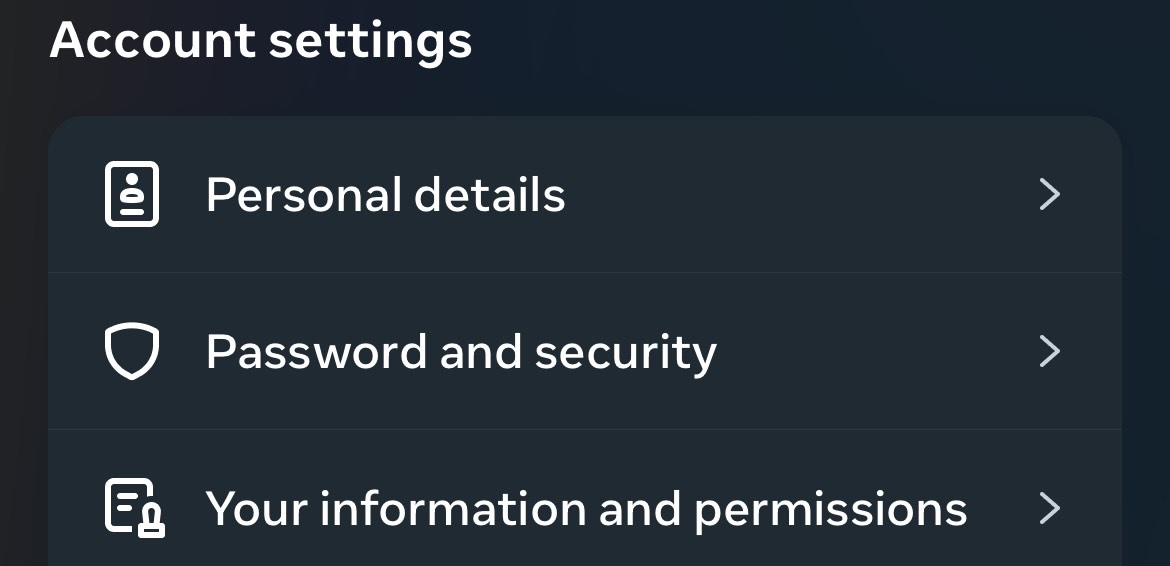Go to Your information and permissions
The height and width of the screenshot is (566, 1170).
click(585, 508)
